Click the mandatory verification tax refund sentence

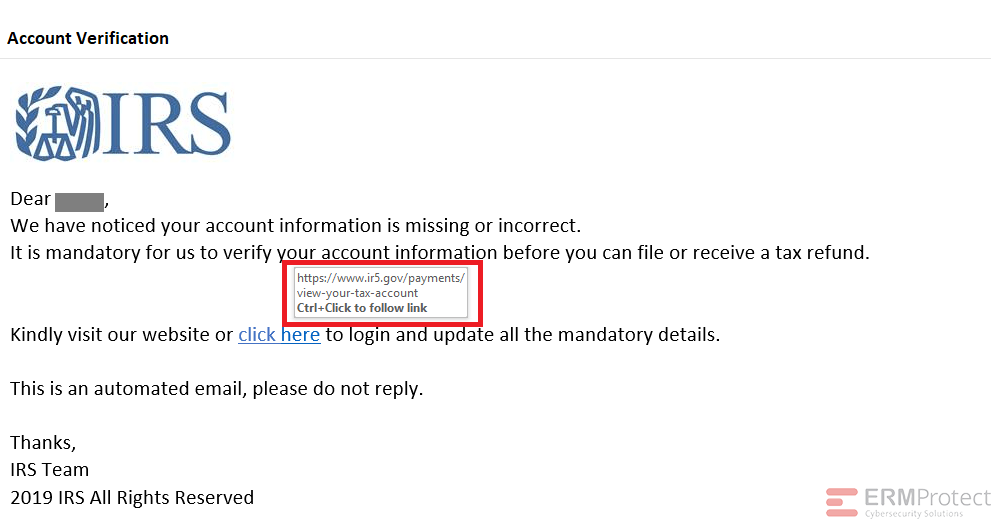click(x=440, y=253)
